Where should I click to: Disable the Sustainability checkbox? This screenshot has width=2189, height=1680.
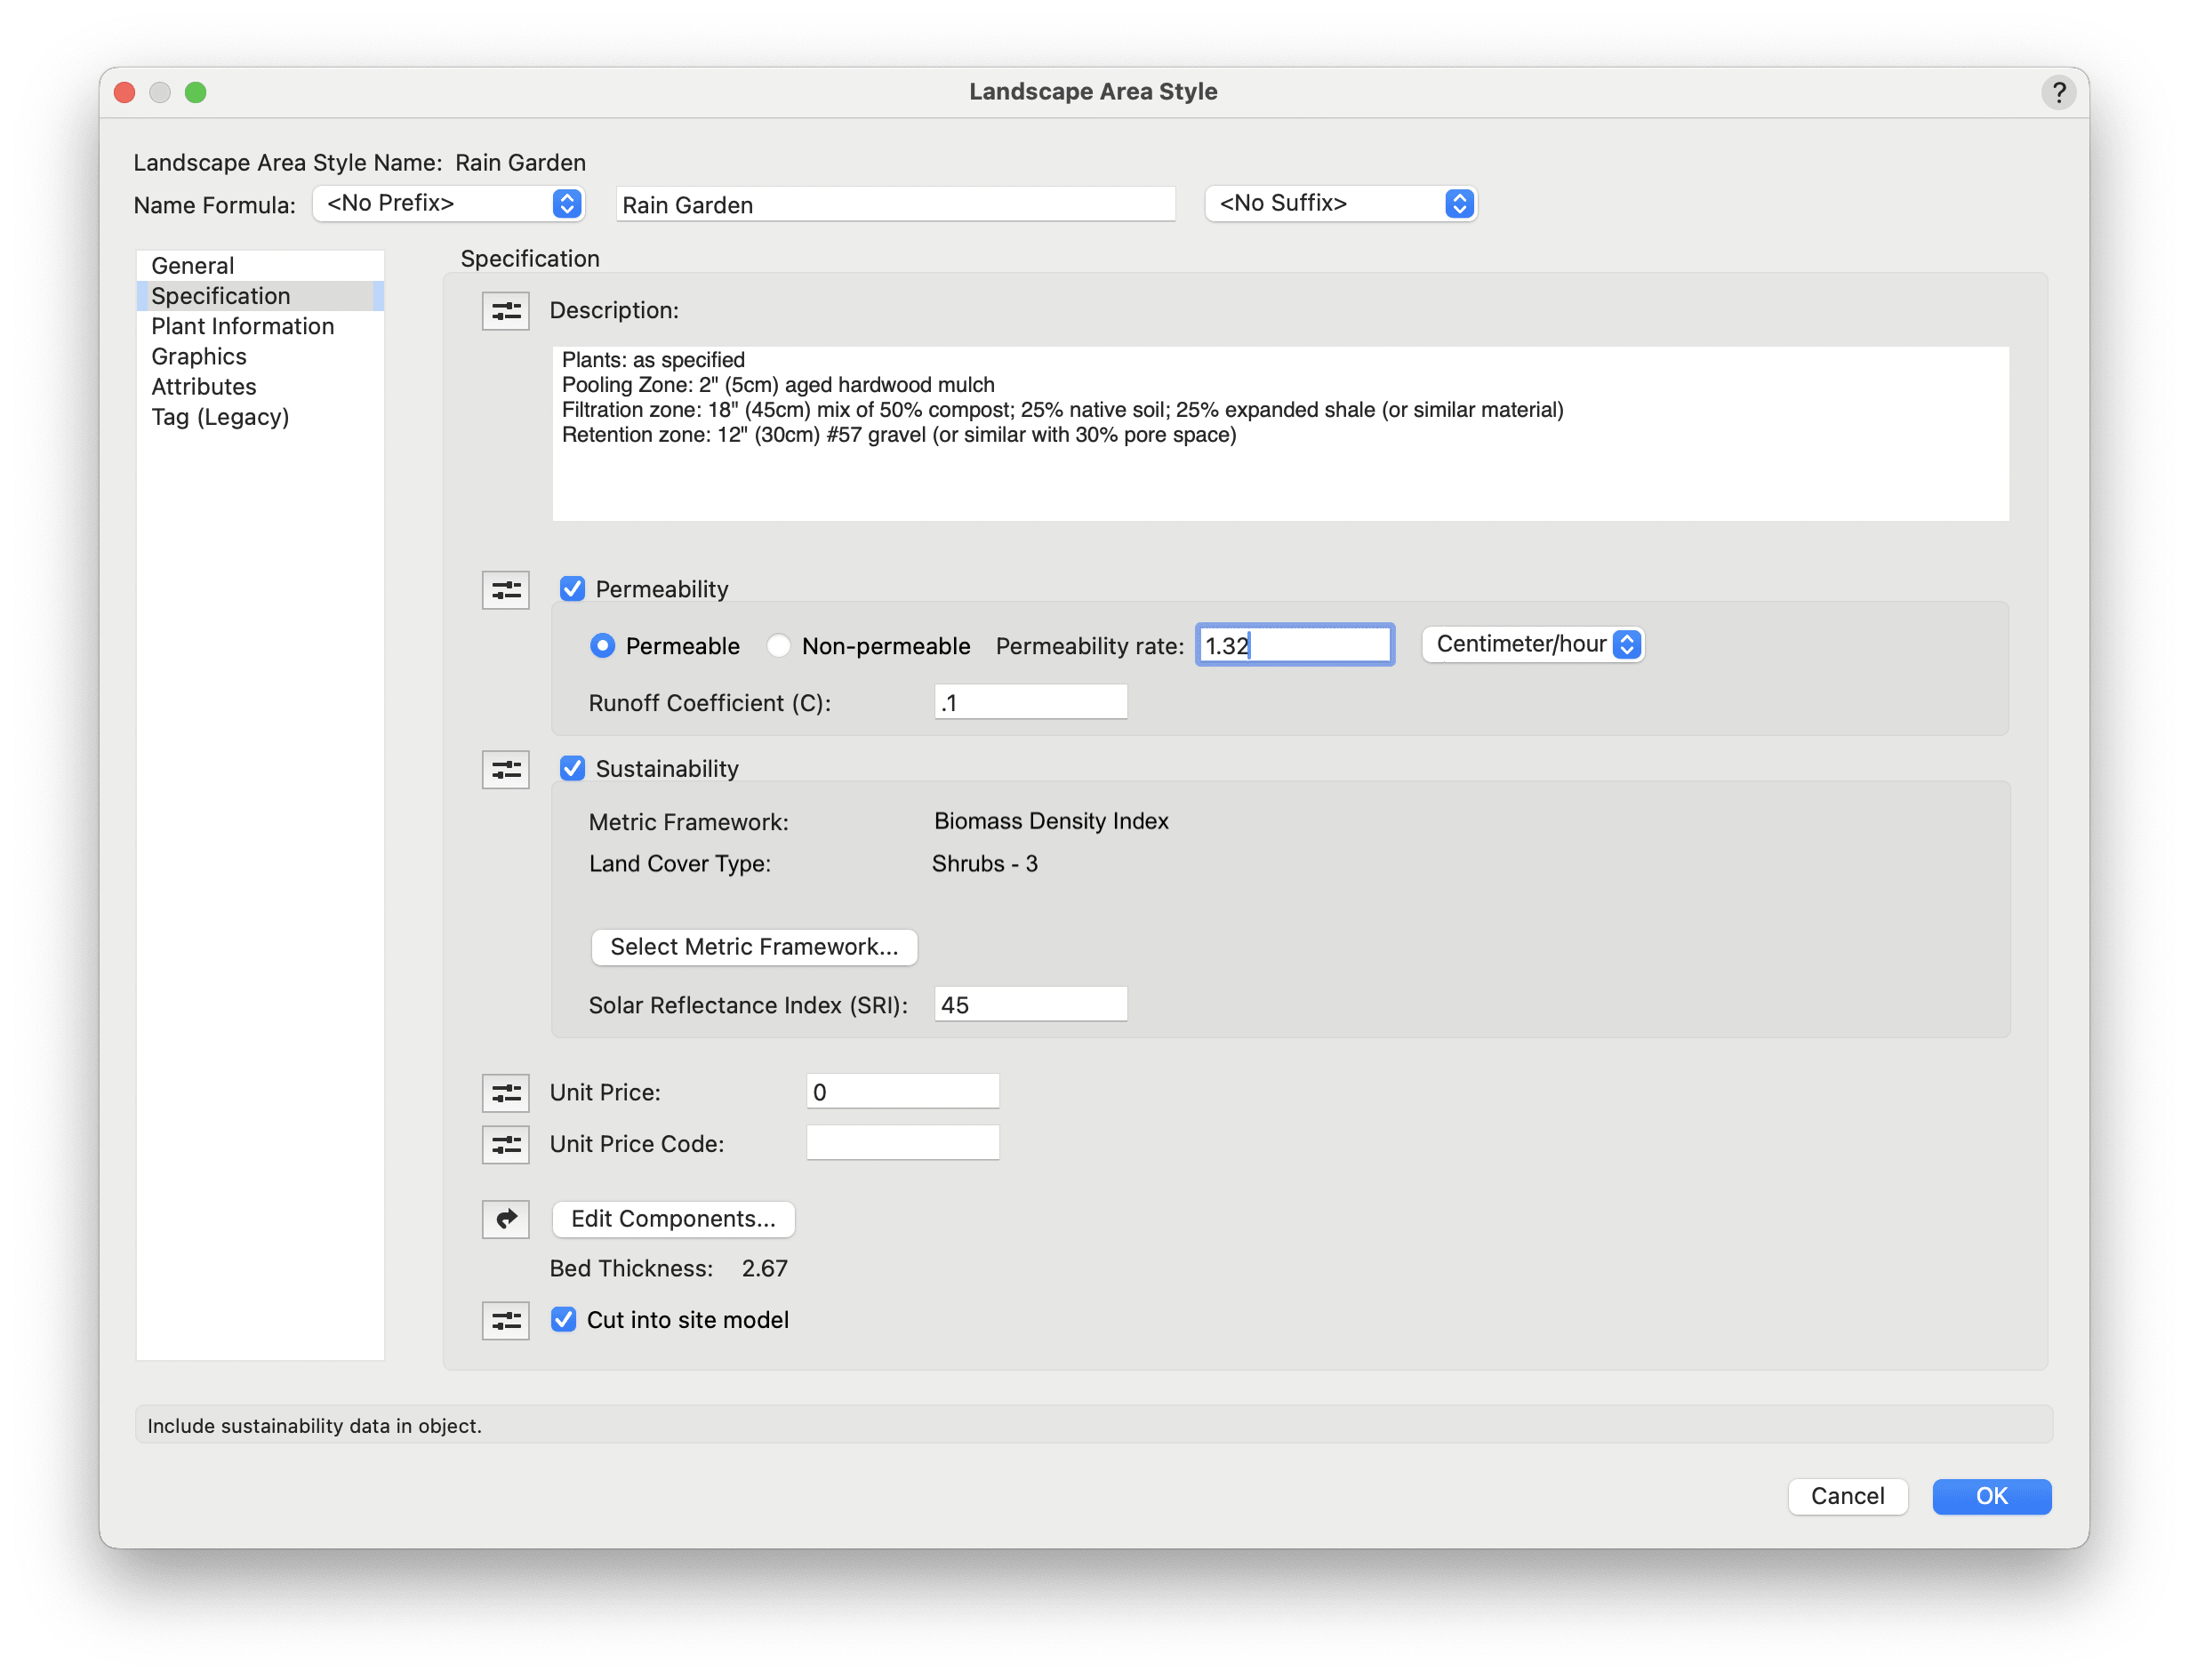tap(572, 768)
